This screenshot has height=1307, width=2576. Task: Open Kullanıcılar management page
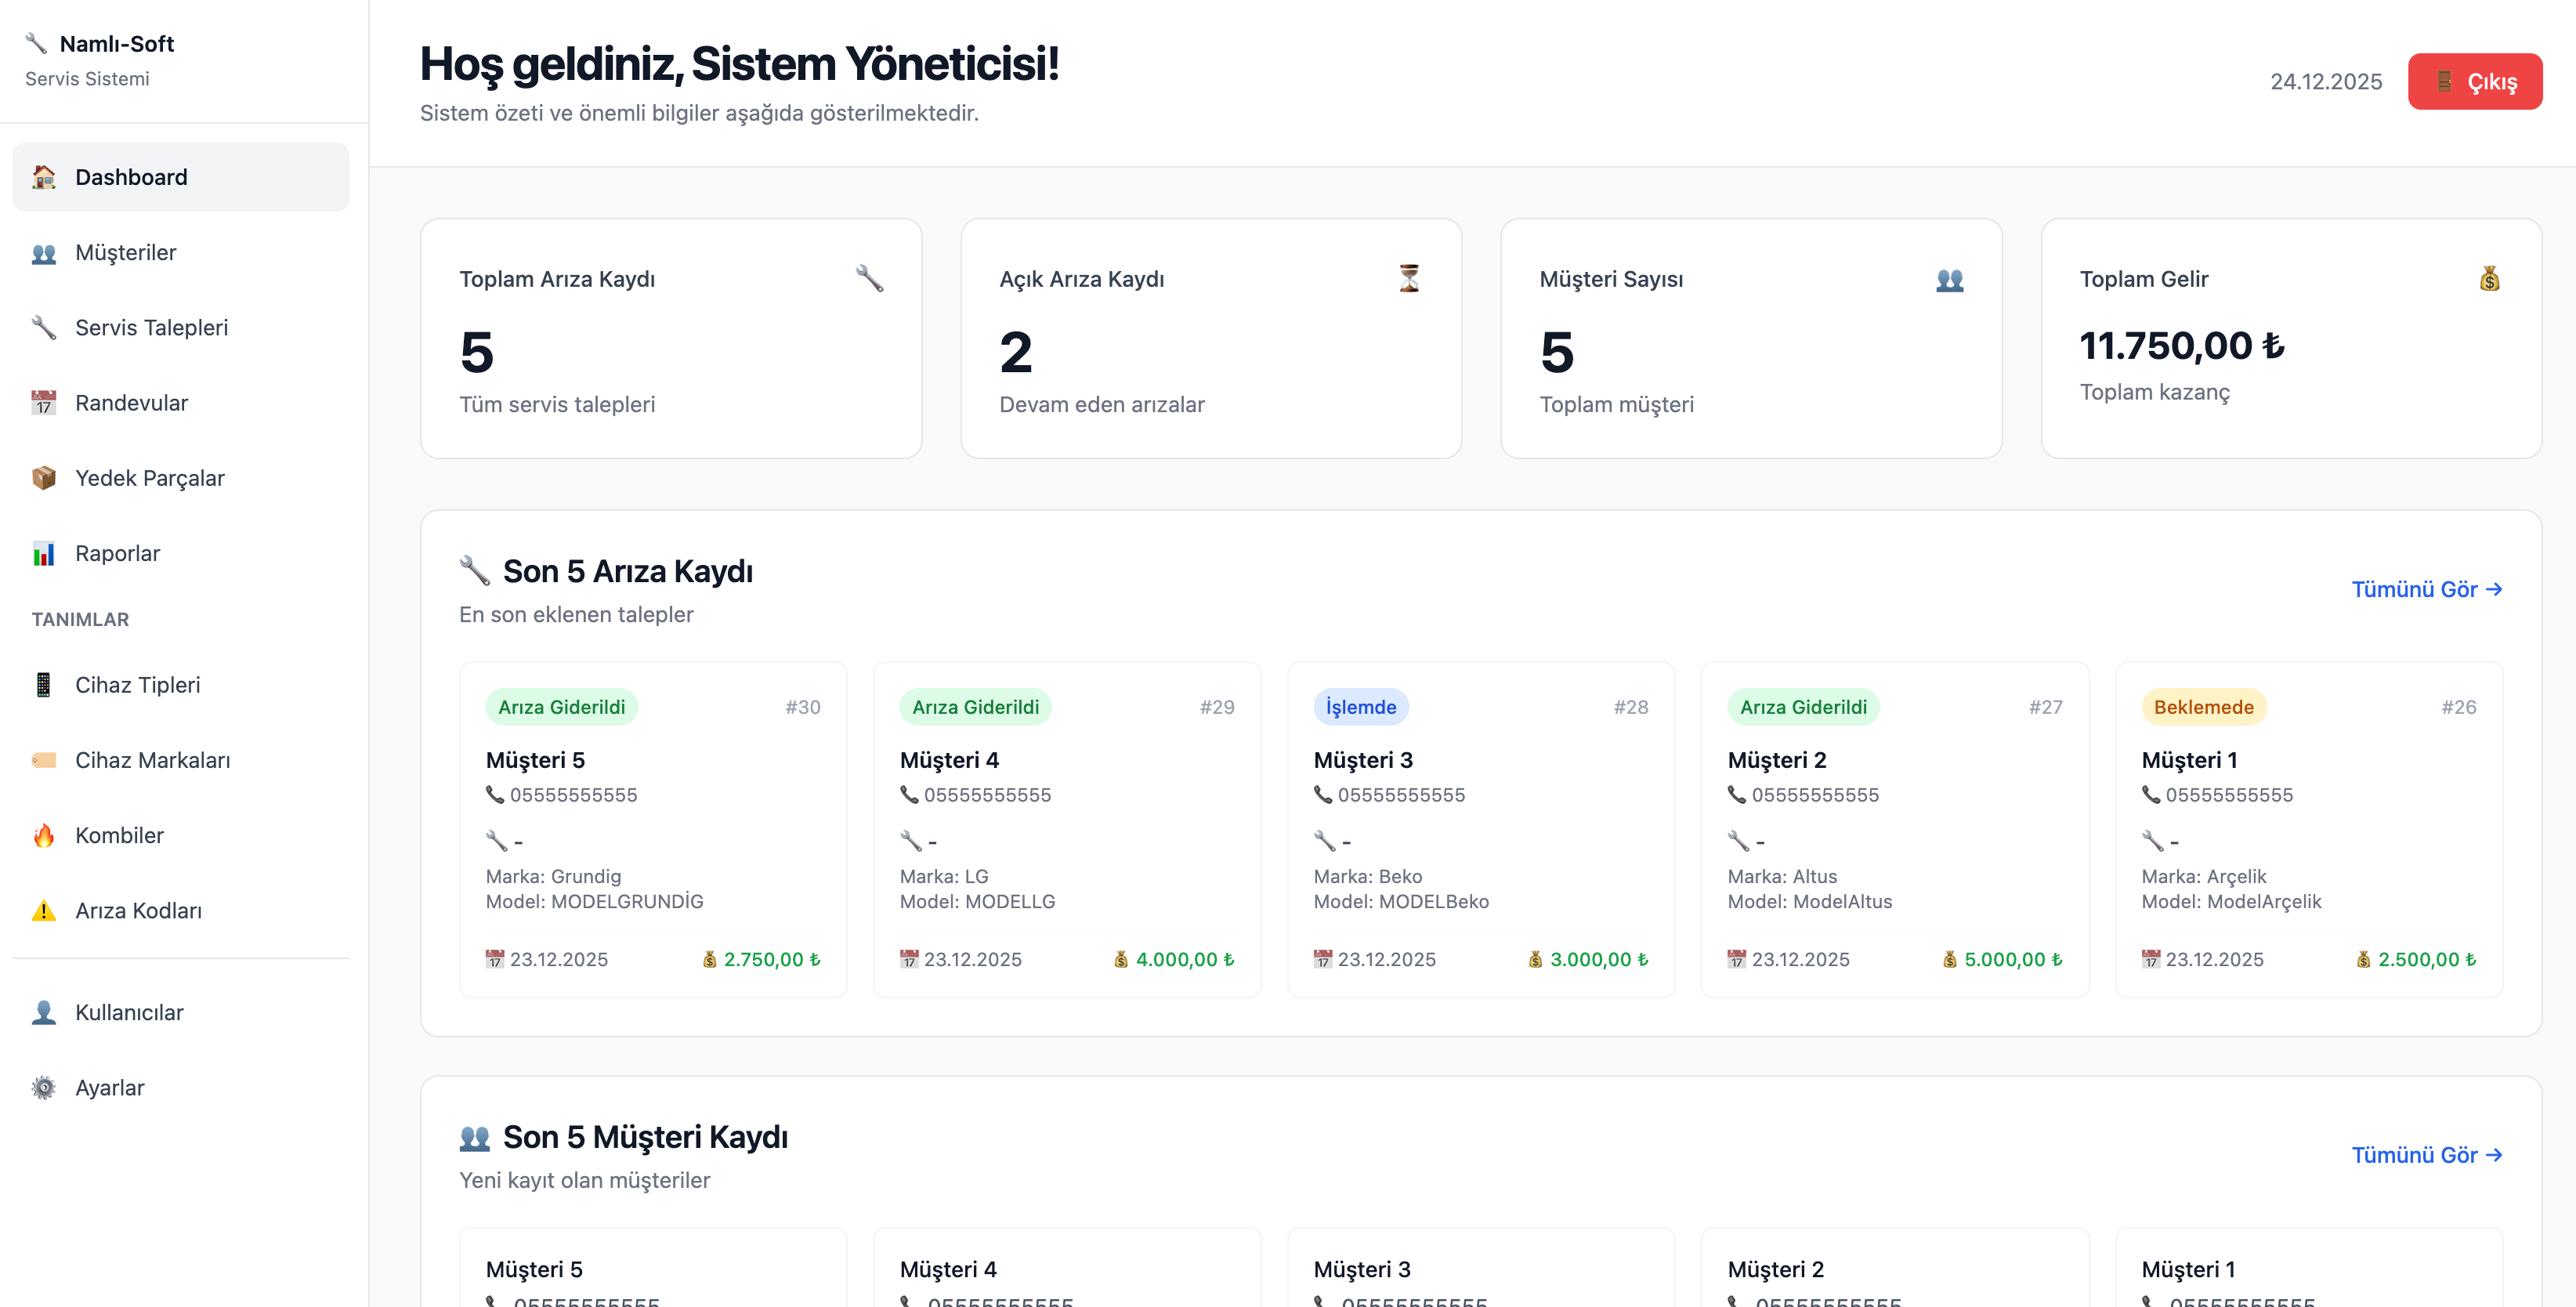coord(181,1013)
